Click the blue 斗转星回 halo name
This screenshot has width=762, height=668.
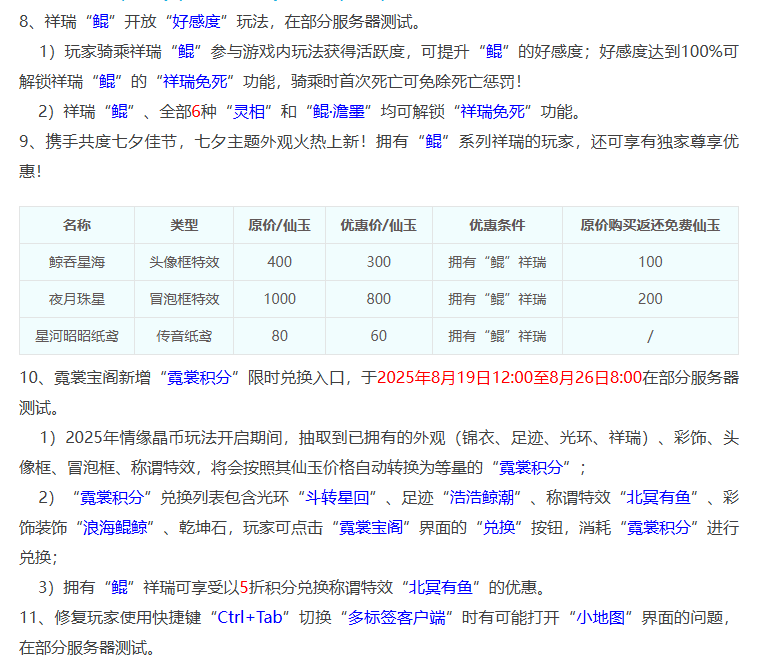point(337,497)
